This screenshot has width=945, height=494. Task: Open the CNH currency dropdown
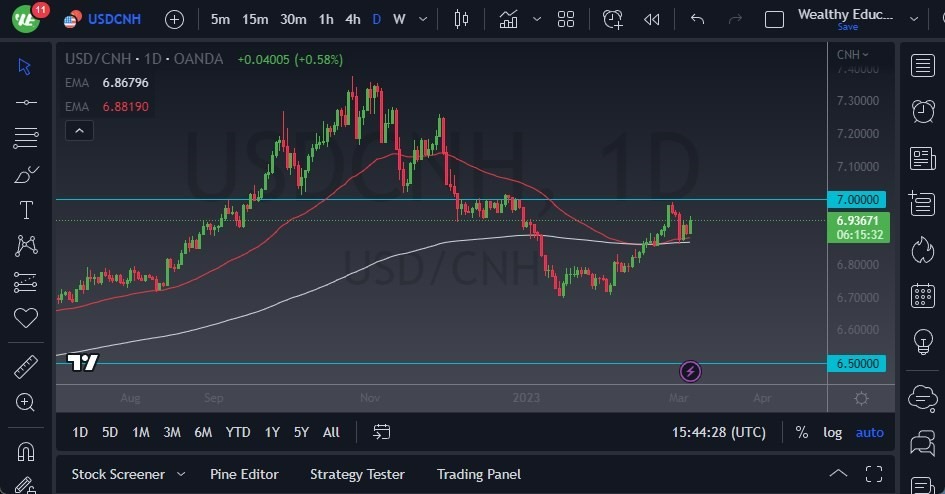click(852, 54)
